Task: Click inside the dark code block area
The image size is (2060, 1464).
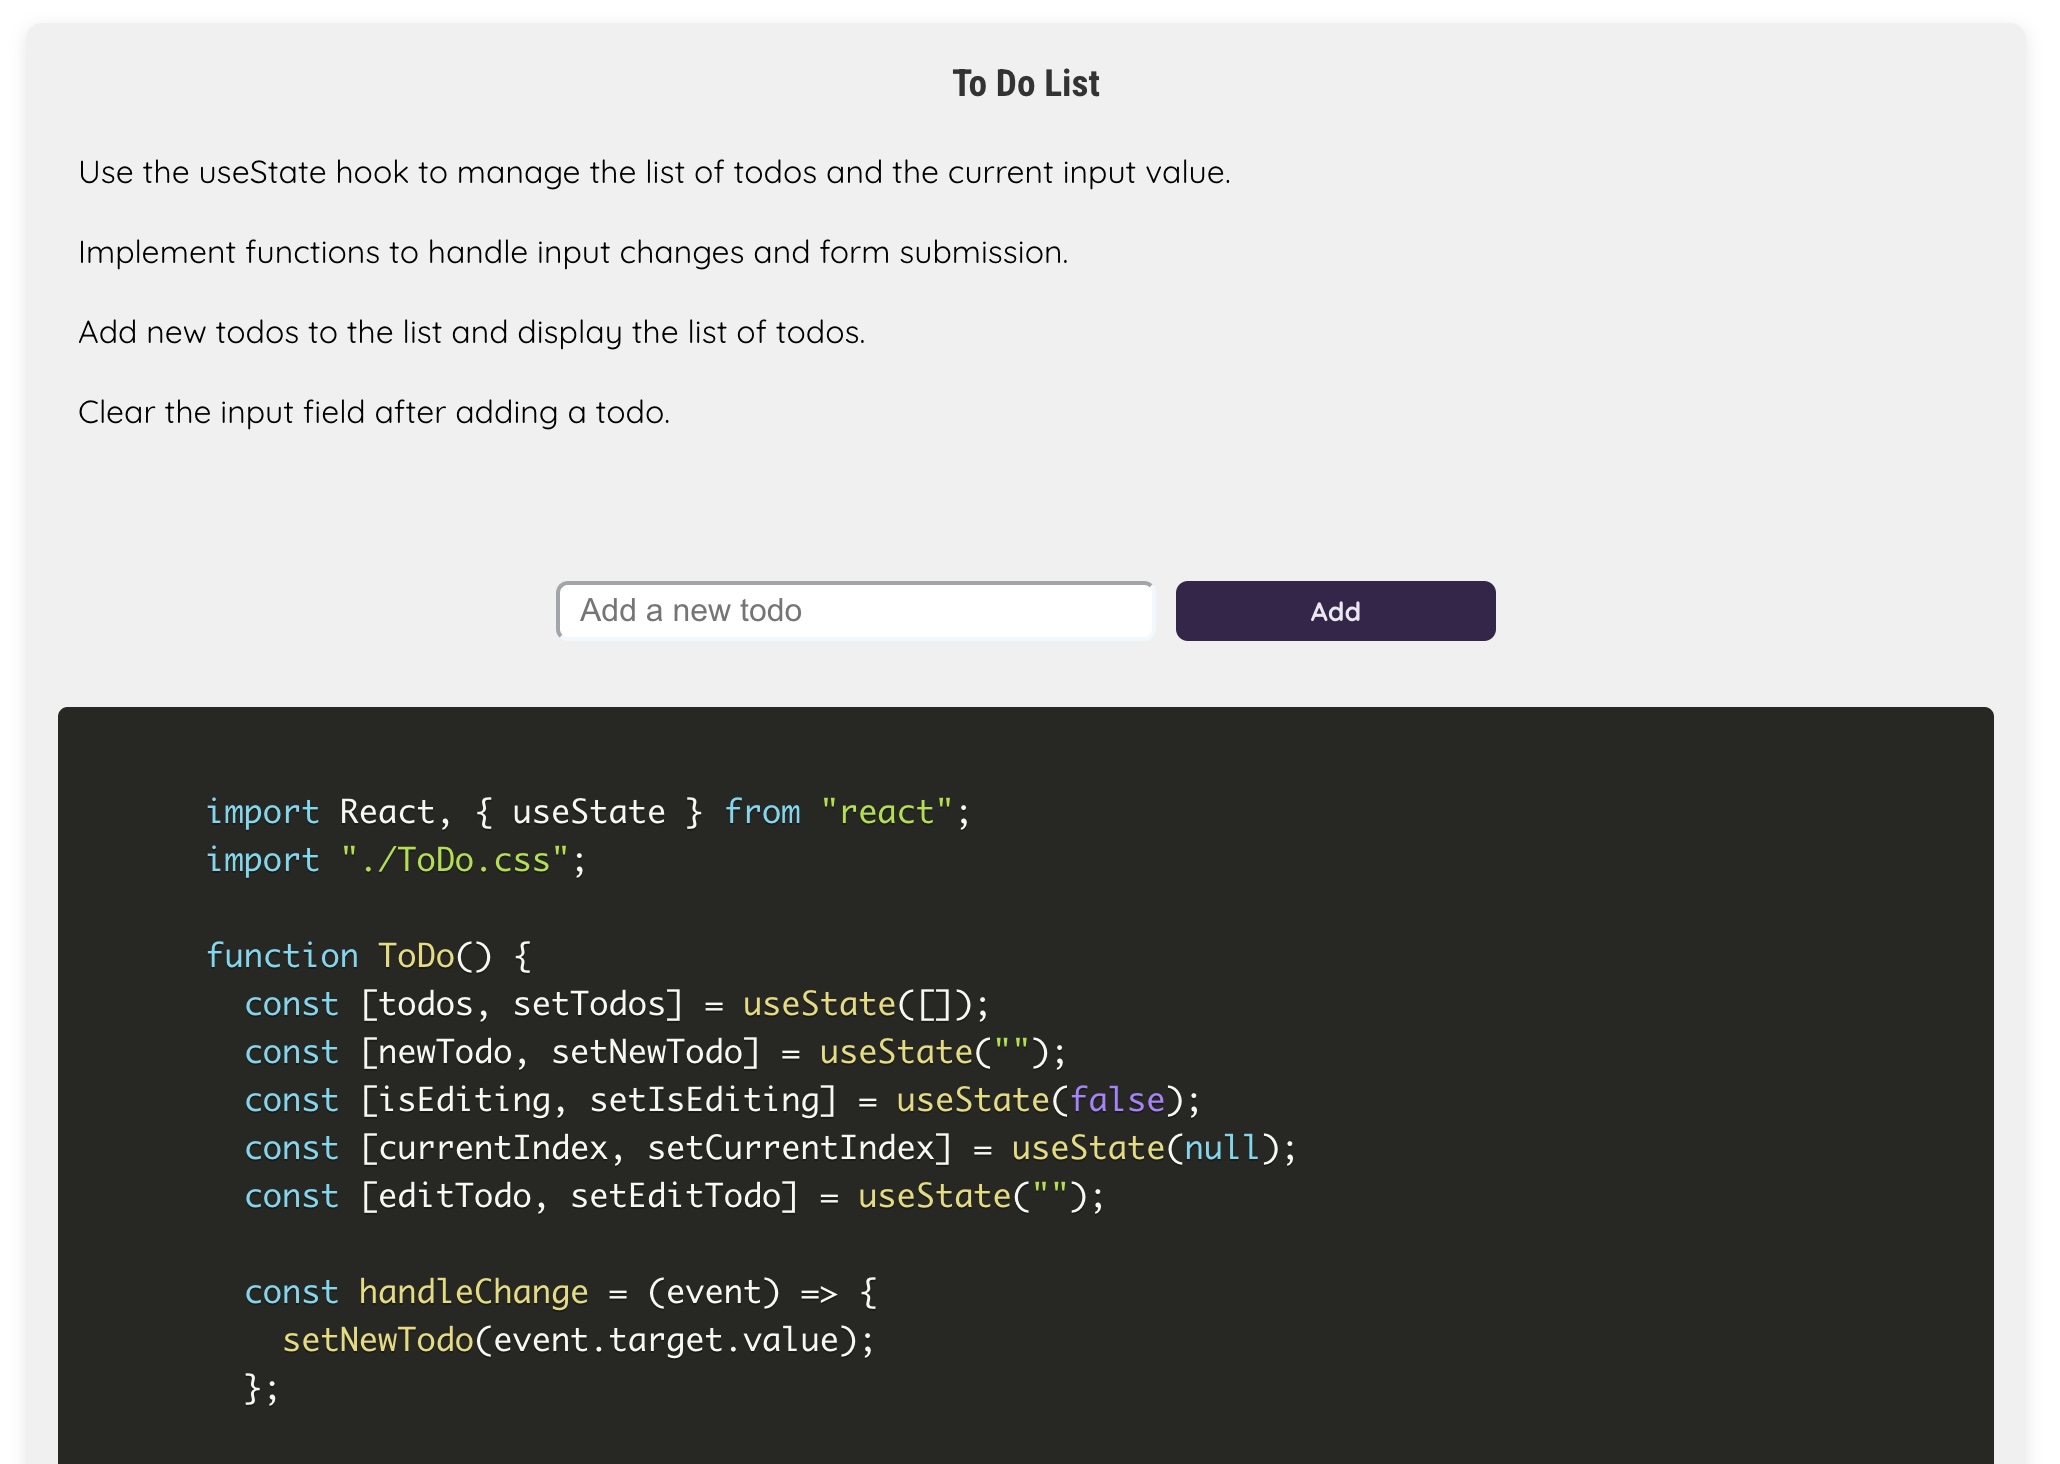Action: [x=1500, y=1100]
